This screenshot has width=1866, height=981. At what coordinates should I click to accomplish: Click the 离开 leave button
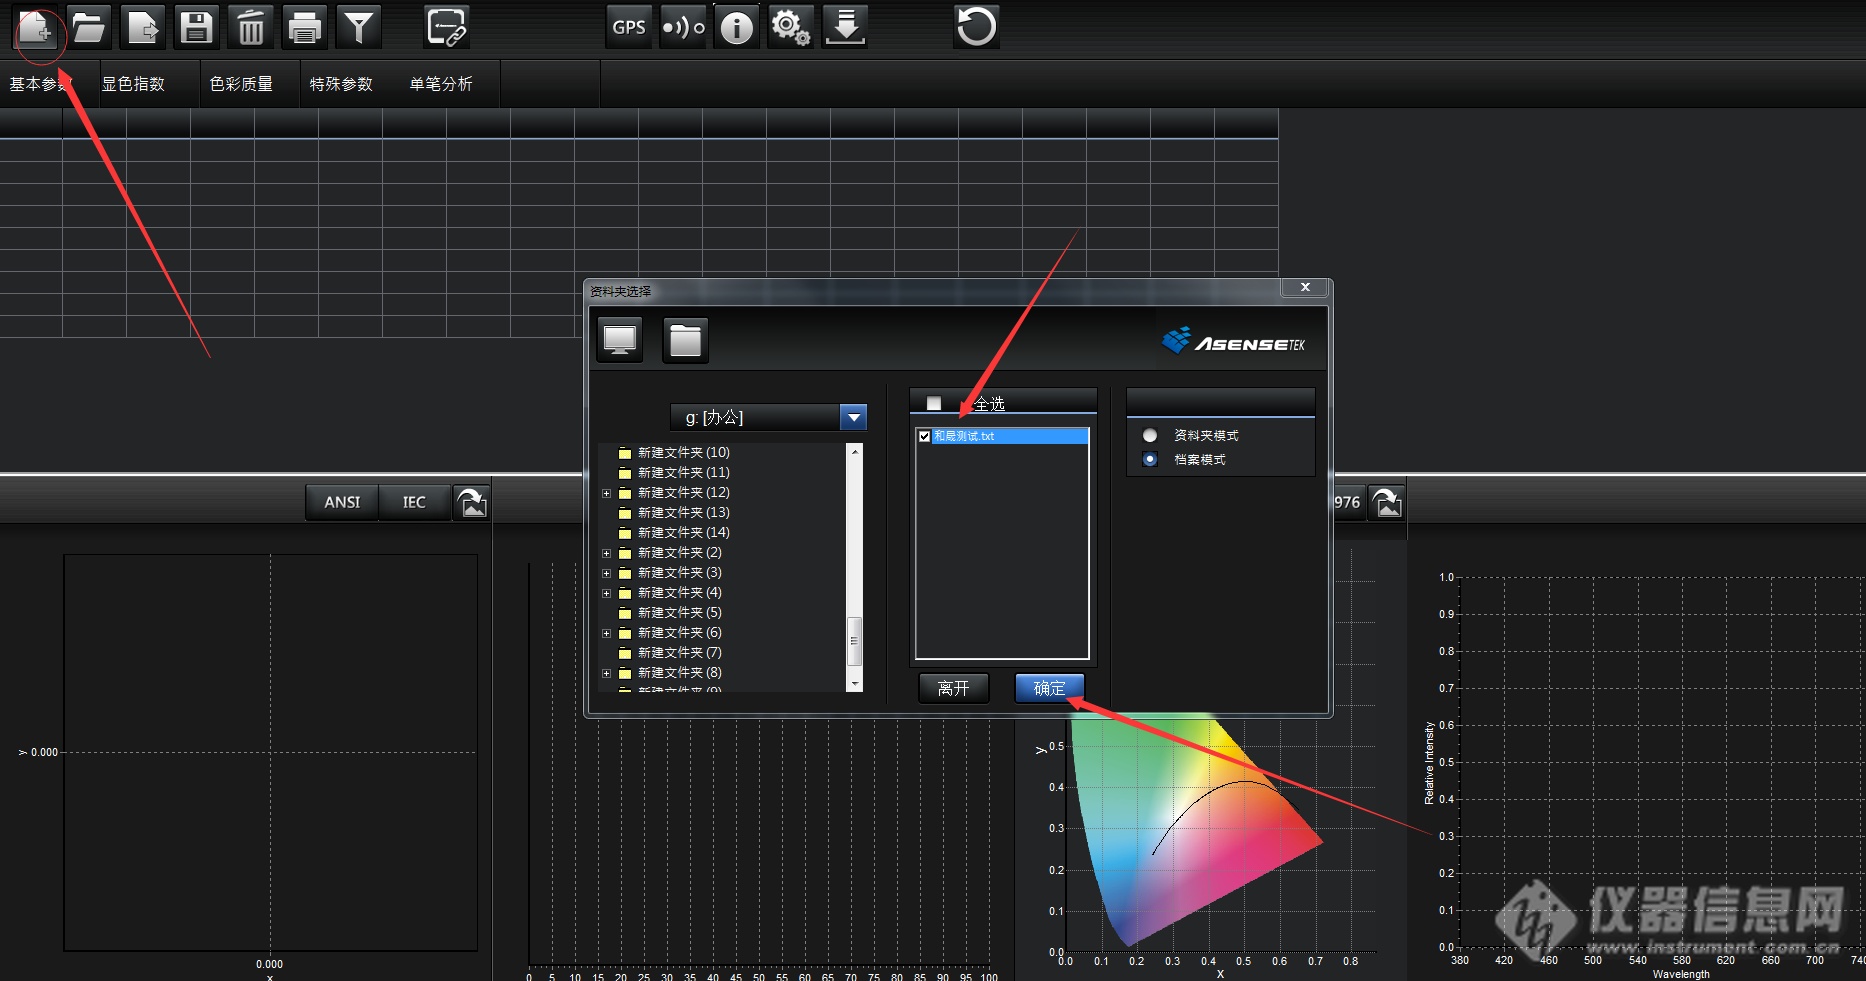tap(954, 688)
